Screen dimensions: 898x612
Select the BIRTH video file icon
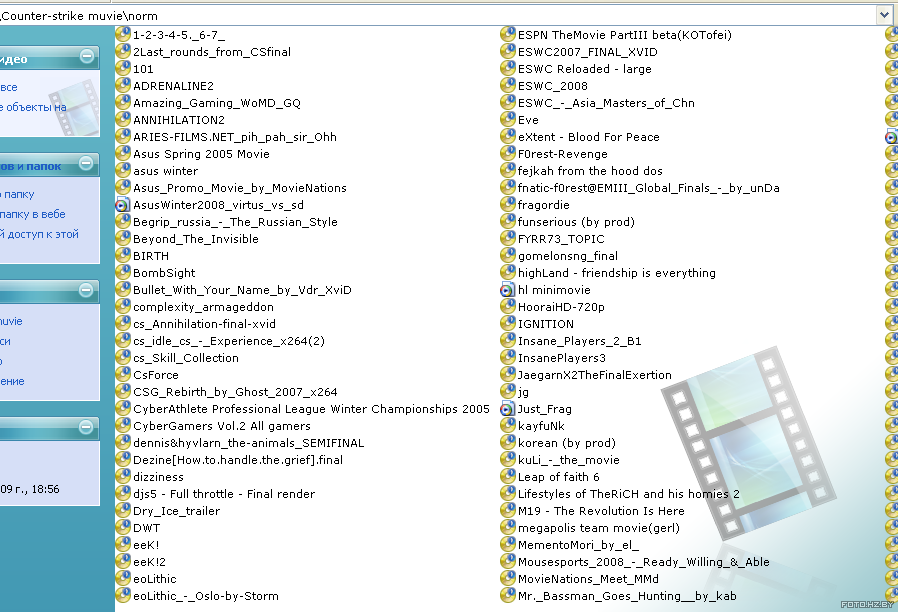tap(123, 255)
